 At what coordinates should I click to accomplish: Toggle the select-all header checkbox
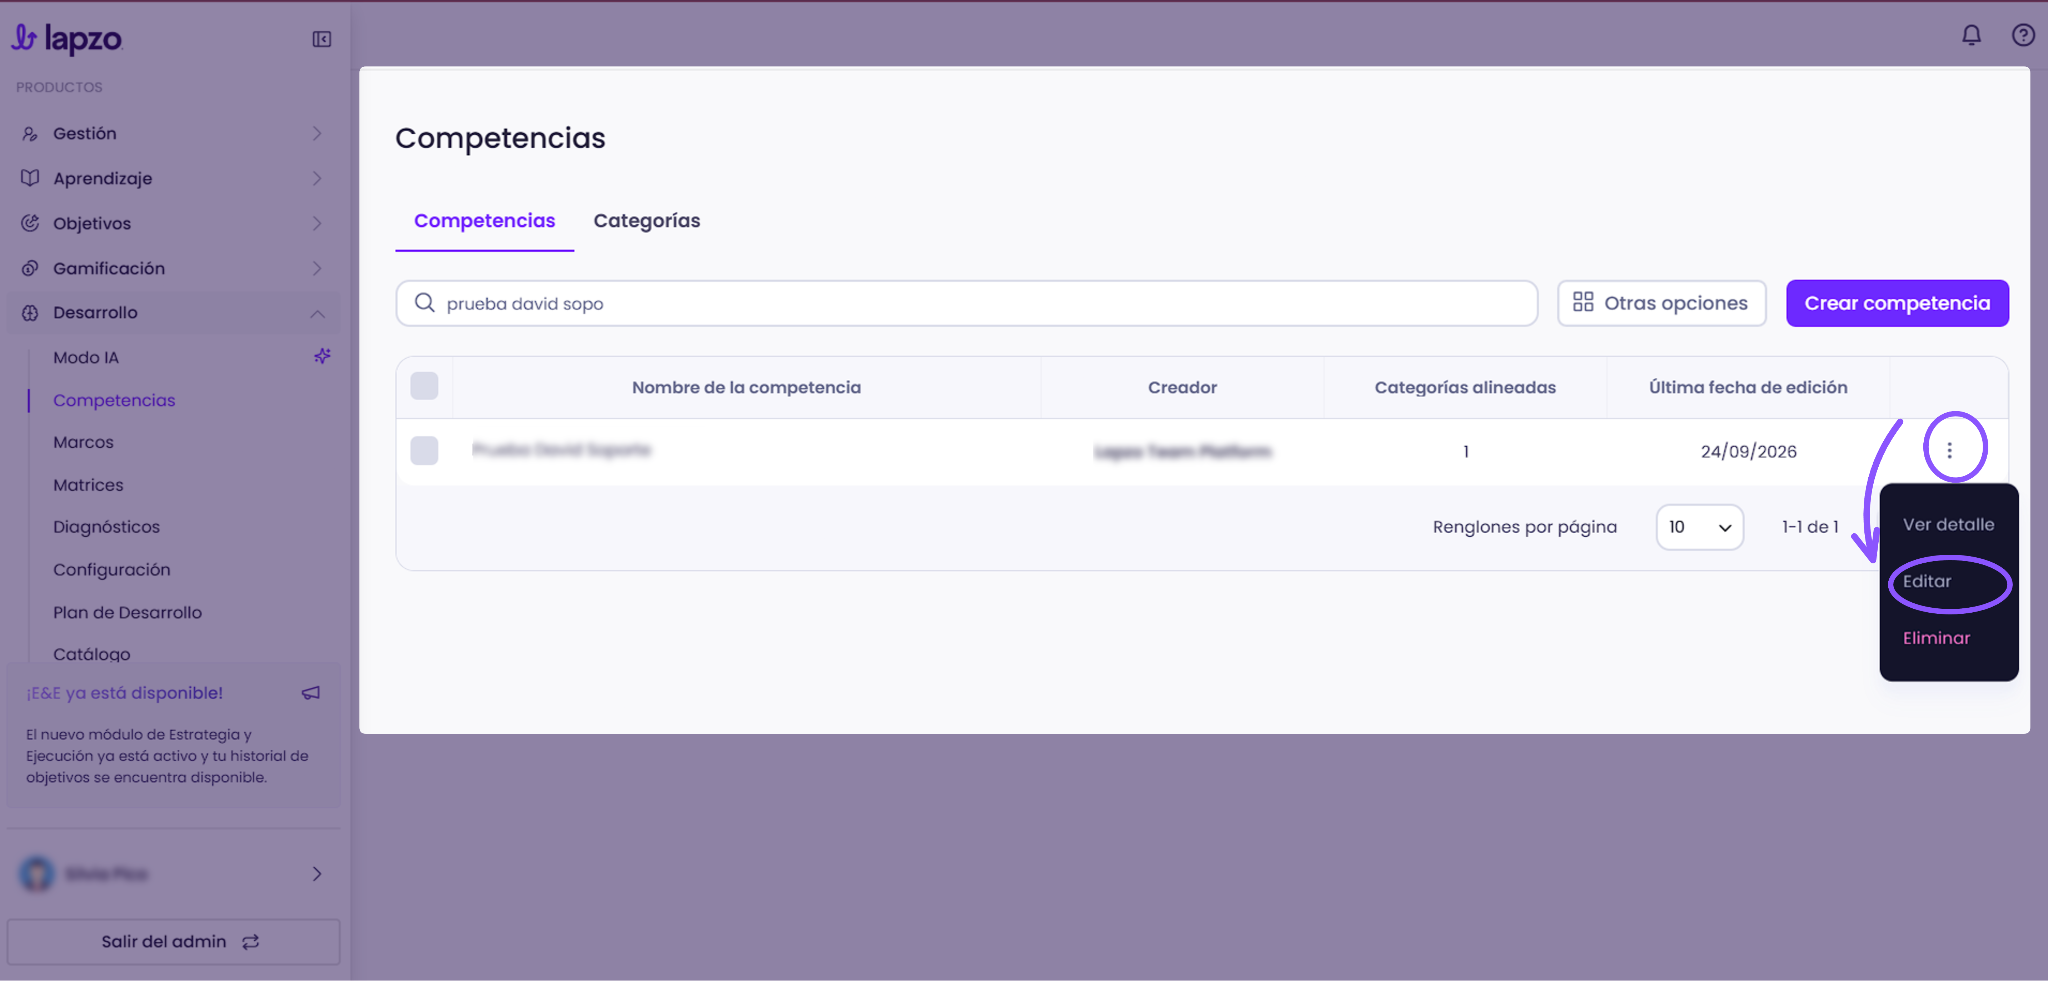click(x=424, y=386)
